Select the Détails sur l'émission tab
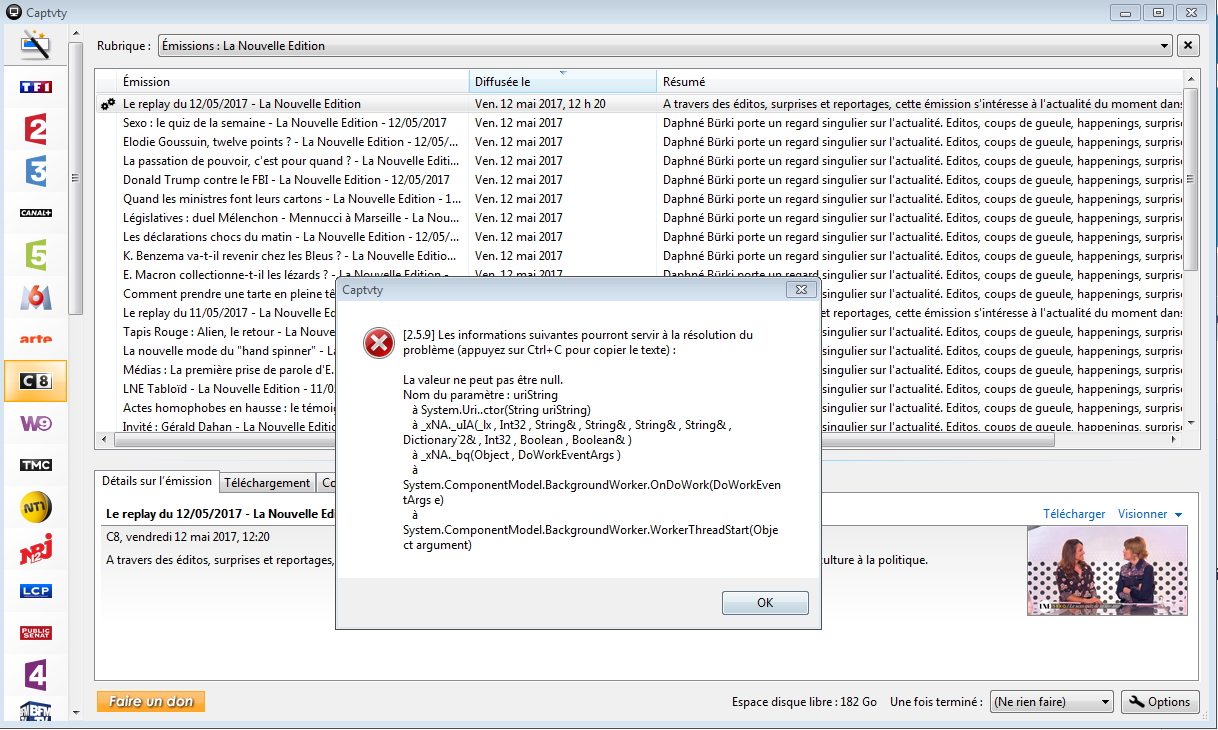This screenshot has width=1218, height=730. [157, 481]
